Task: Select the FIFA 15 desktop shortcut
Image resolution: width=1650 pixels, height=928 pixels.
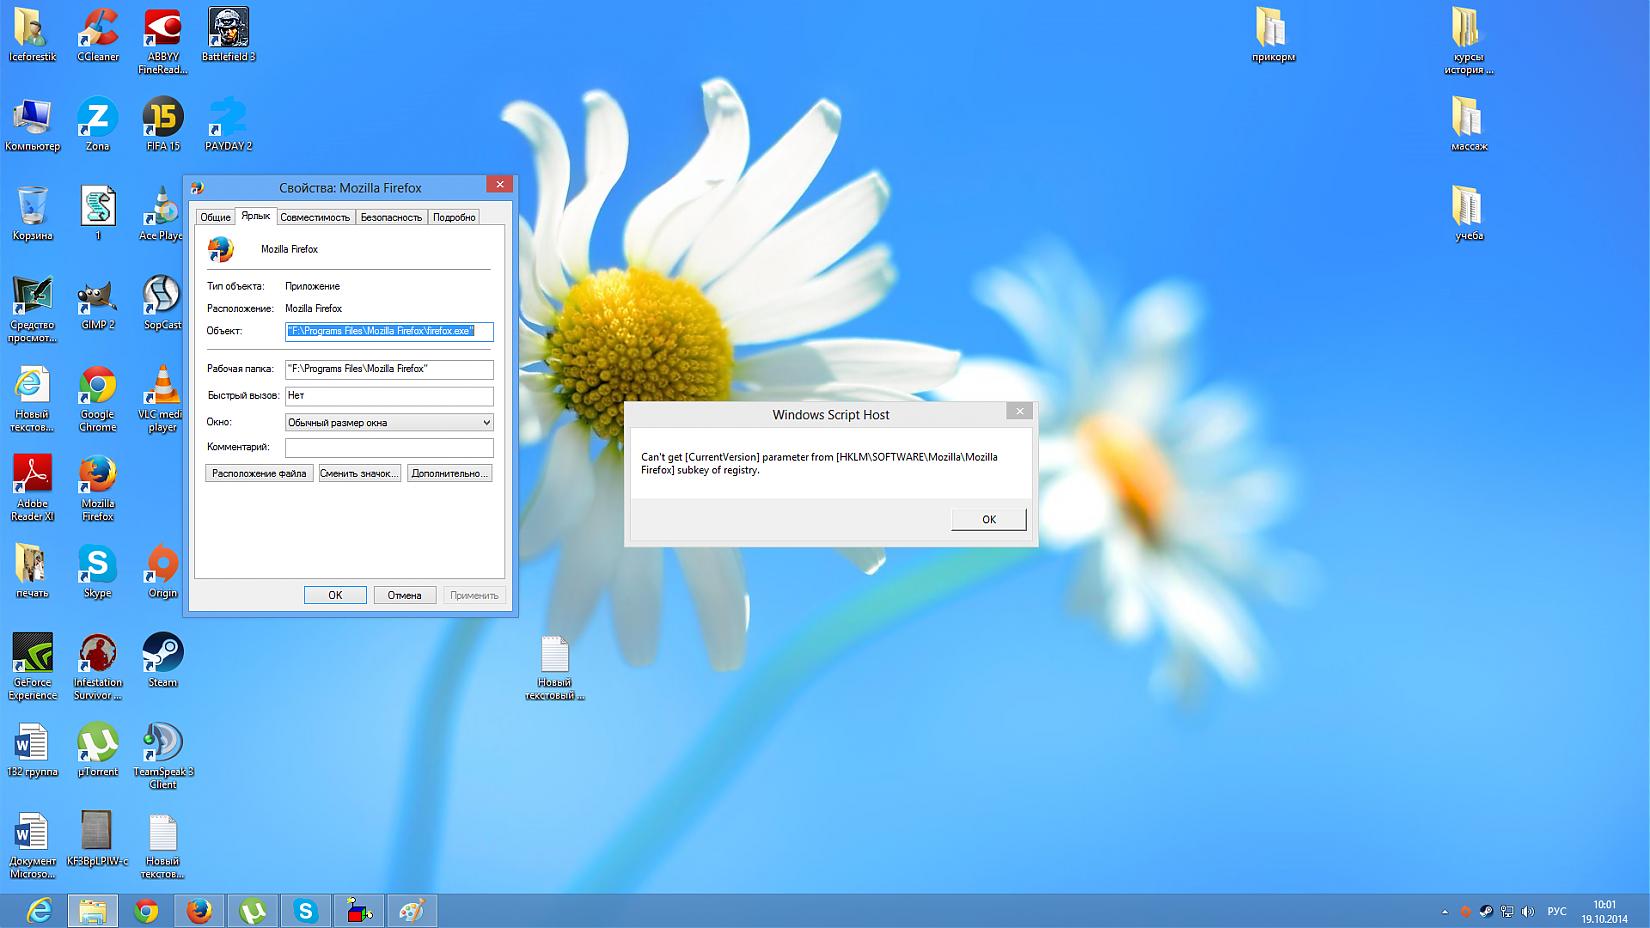Action: tap(163, 125)
